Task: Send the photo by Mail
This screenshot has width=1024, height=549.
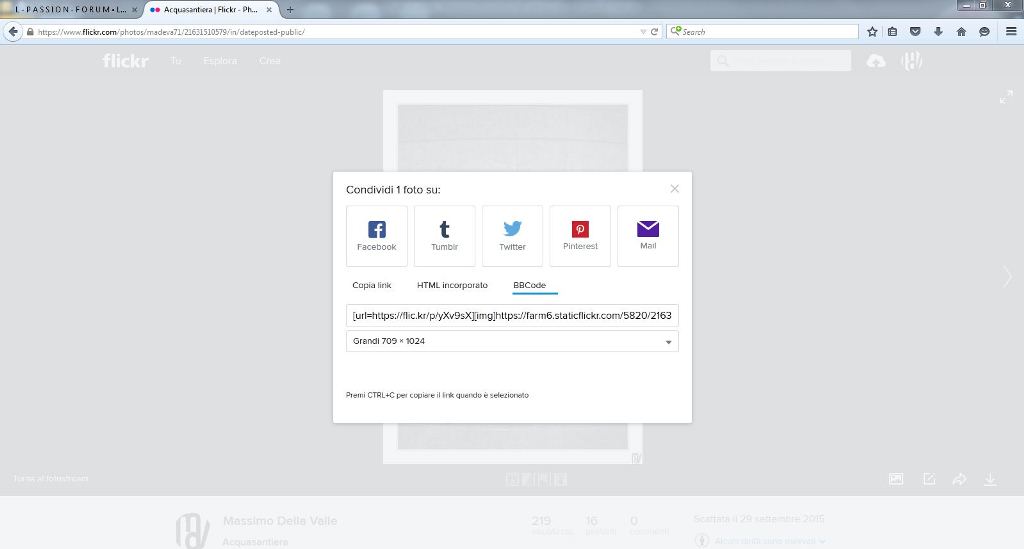Action: click(x=648, y=236)
